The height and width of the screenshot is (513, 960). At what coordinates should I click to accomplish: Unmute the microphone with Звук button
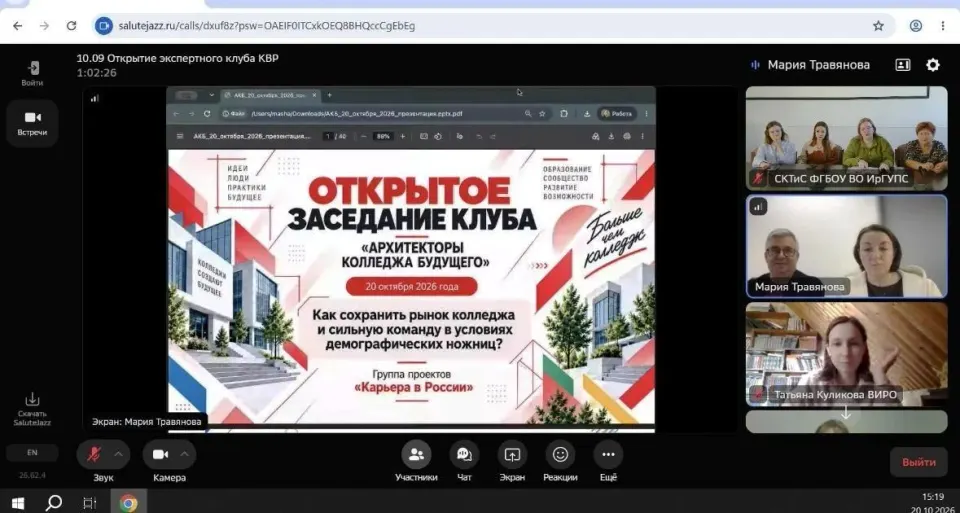pos(94,454)
